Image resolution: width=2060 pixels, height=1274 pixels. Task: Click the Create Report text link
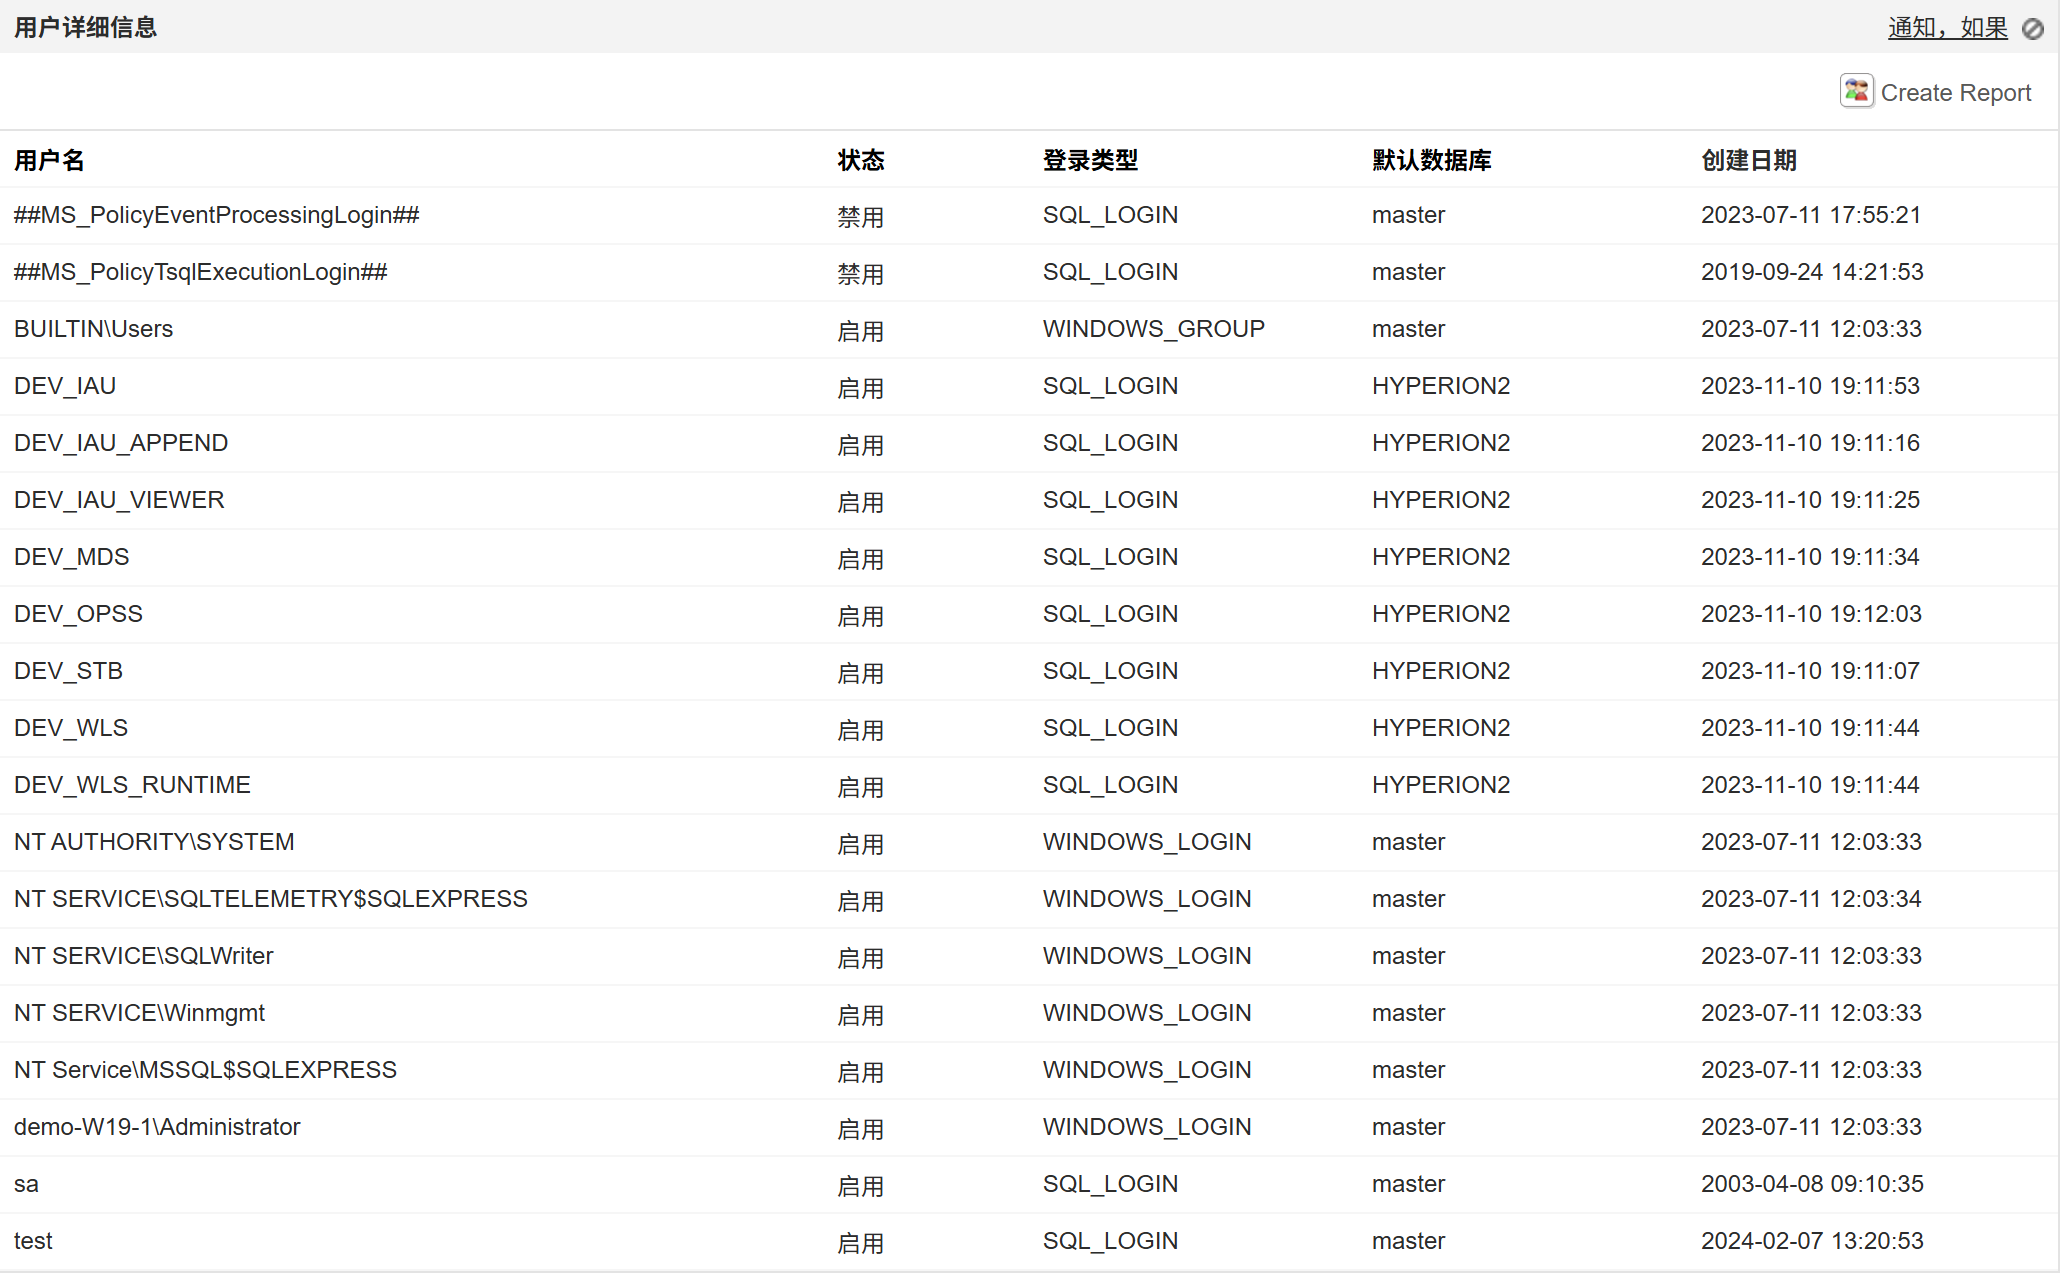[1955, 93]
